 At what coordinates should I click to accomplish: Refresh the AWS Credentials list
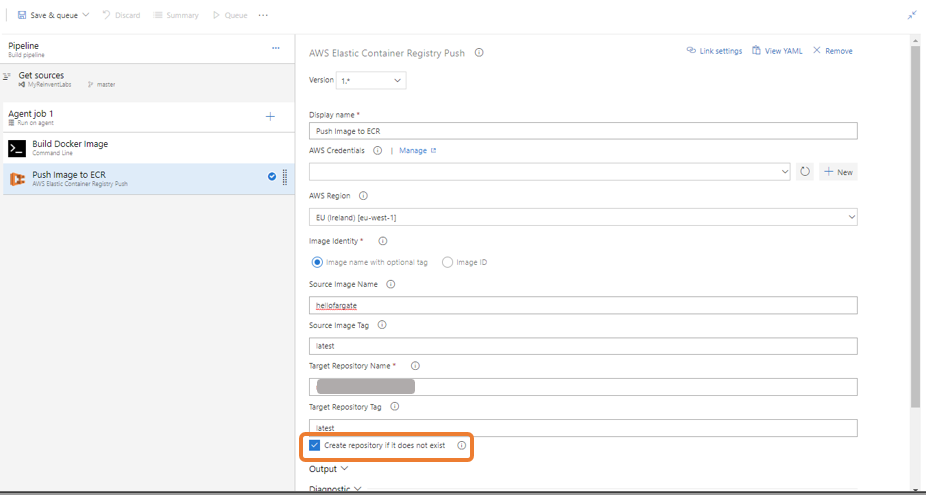[x=805, y=172]
